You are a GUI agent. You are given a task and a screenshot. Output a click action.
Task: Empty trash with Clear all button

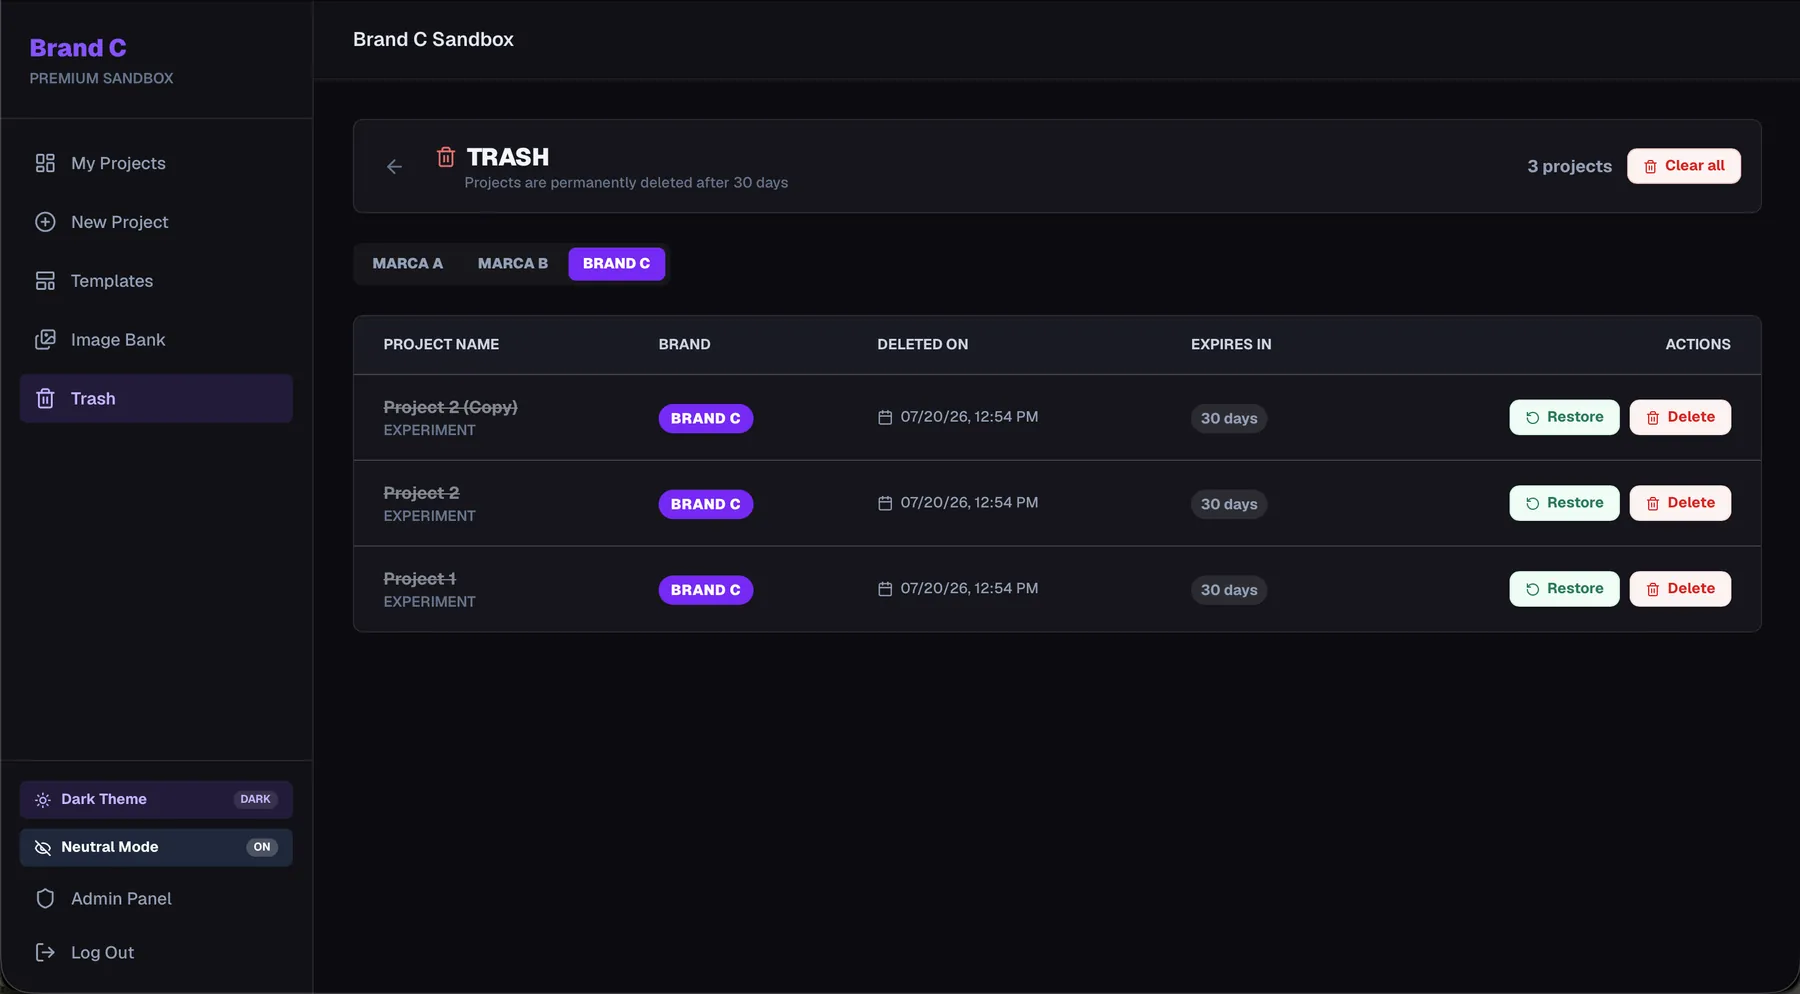pyautogui.click(x=1684, y=166)
